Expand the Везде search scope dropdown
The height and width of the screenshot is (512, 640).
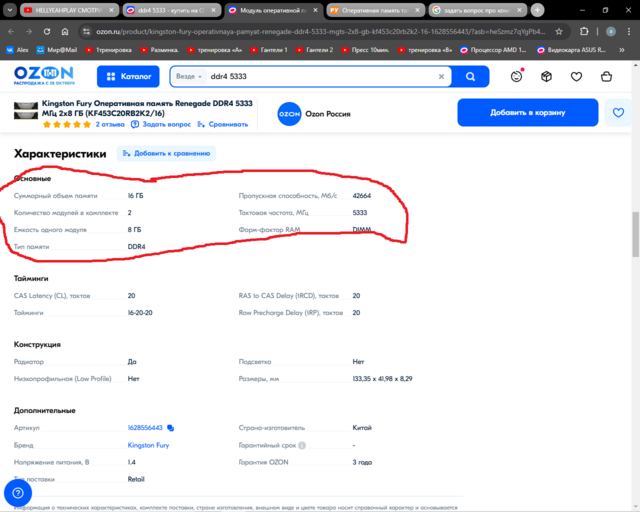189,76
